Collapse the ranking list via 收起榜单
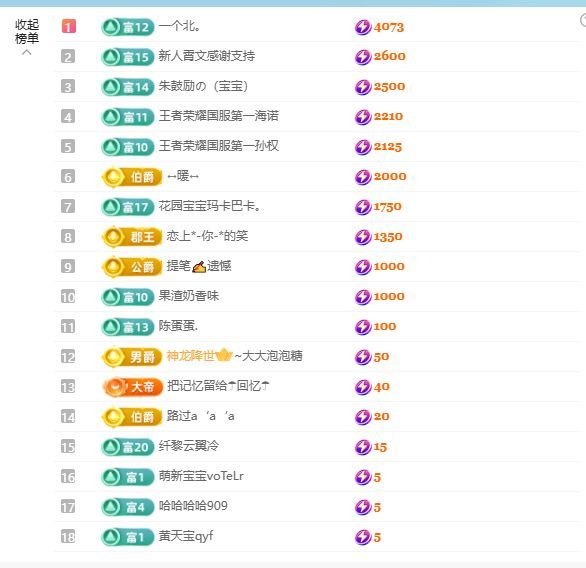The height and width of the screenshot is (568, 586). 27,32
